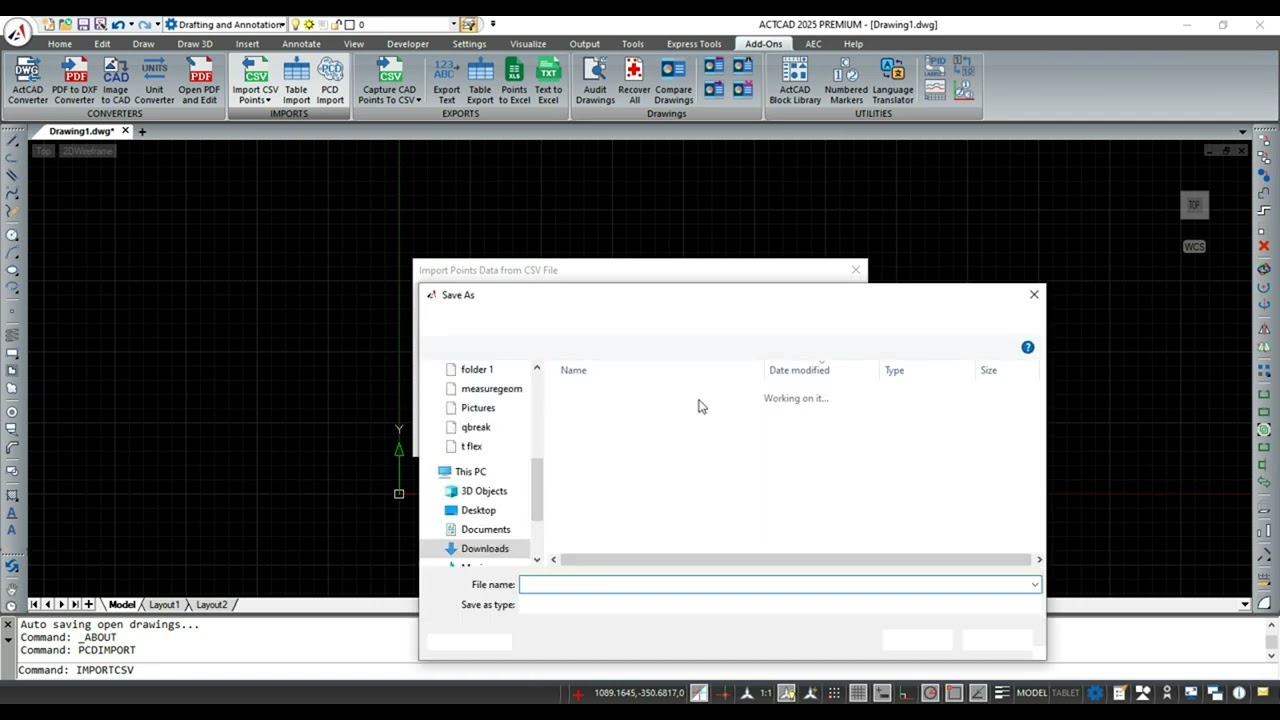
Task: Export Text to Excel
Action: (x=548, y=81)
